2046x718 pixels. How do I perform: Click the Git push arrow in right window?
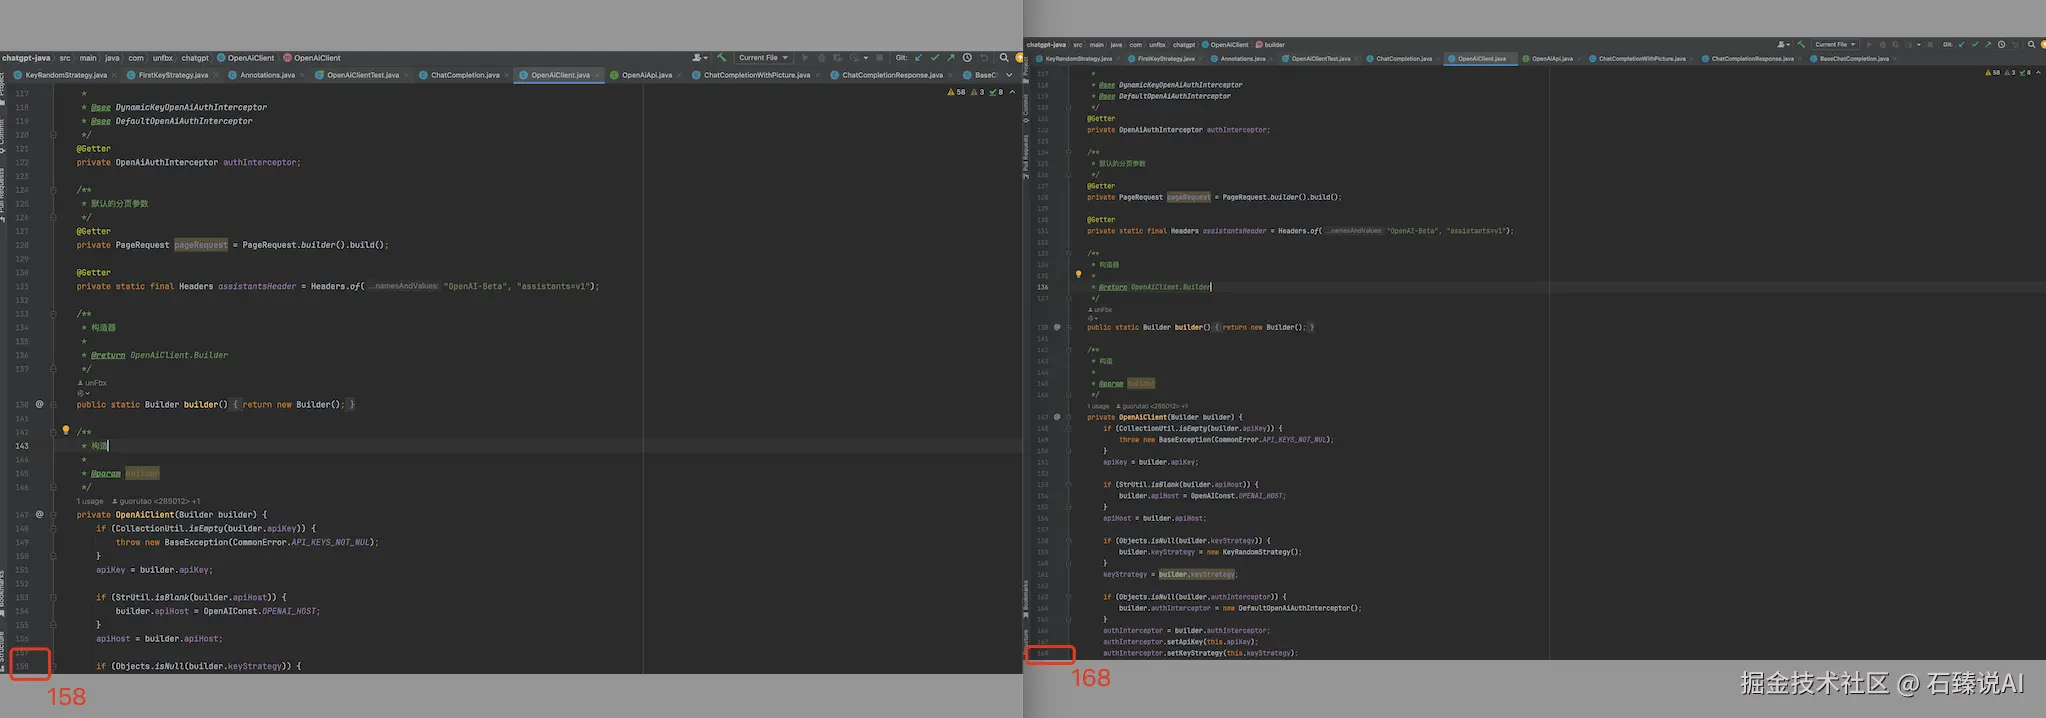pyautogui.click(x=1987, y=45)
